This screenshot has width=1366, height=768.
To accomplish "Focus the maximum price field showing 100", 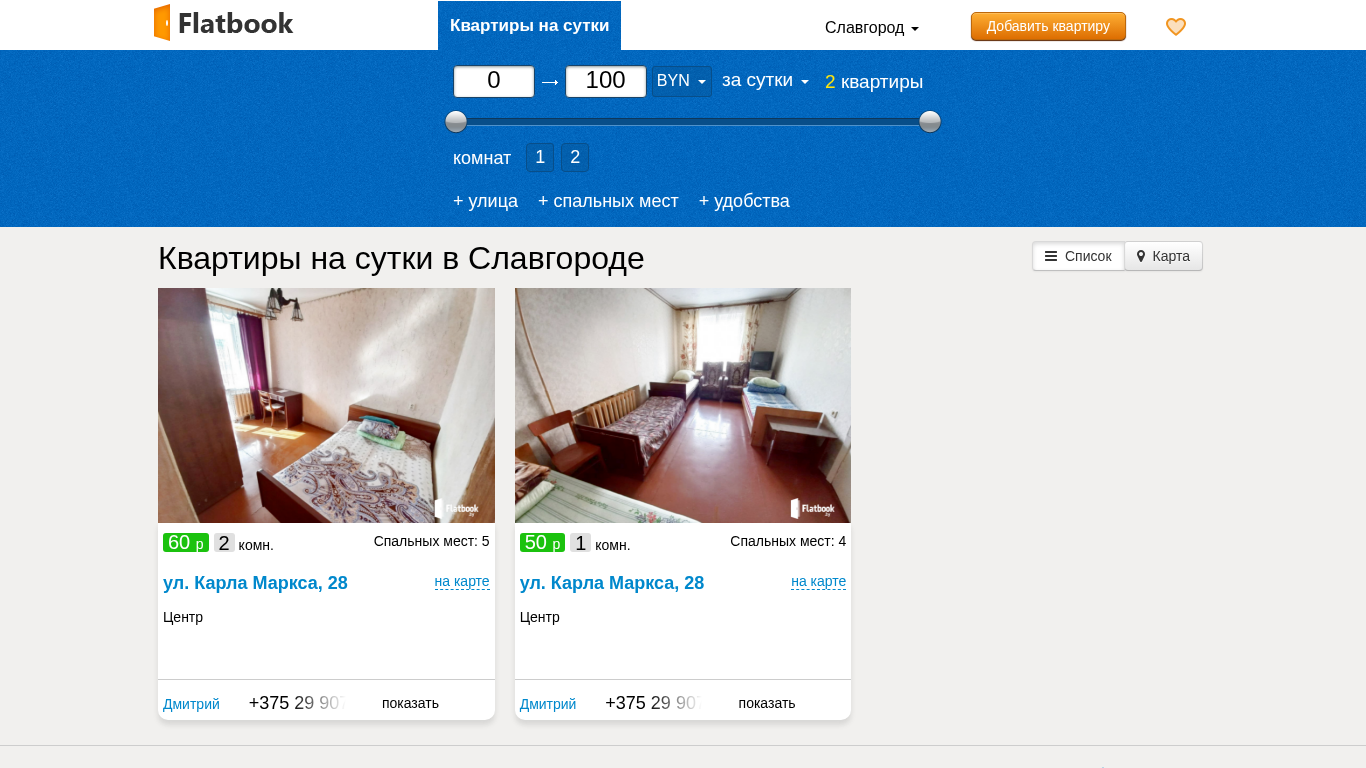I will tap(606, 81).
